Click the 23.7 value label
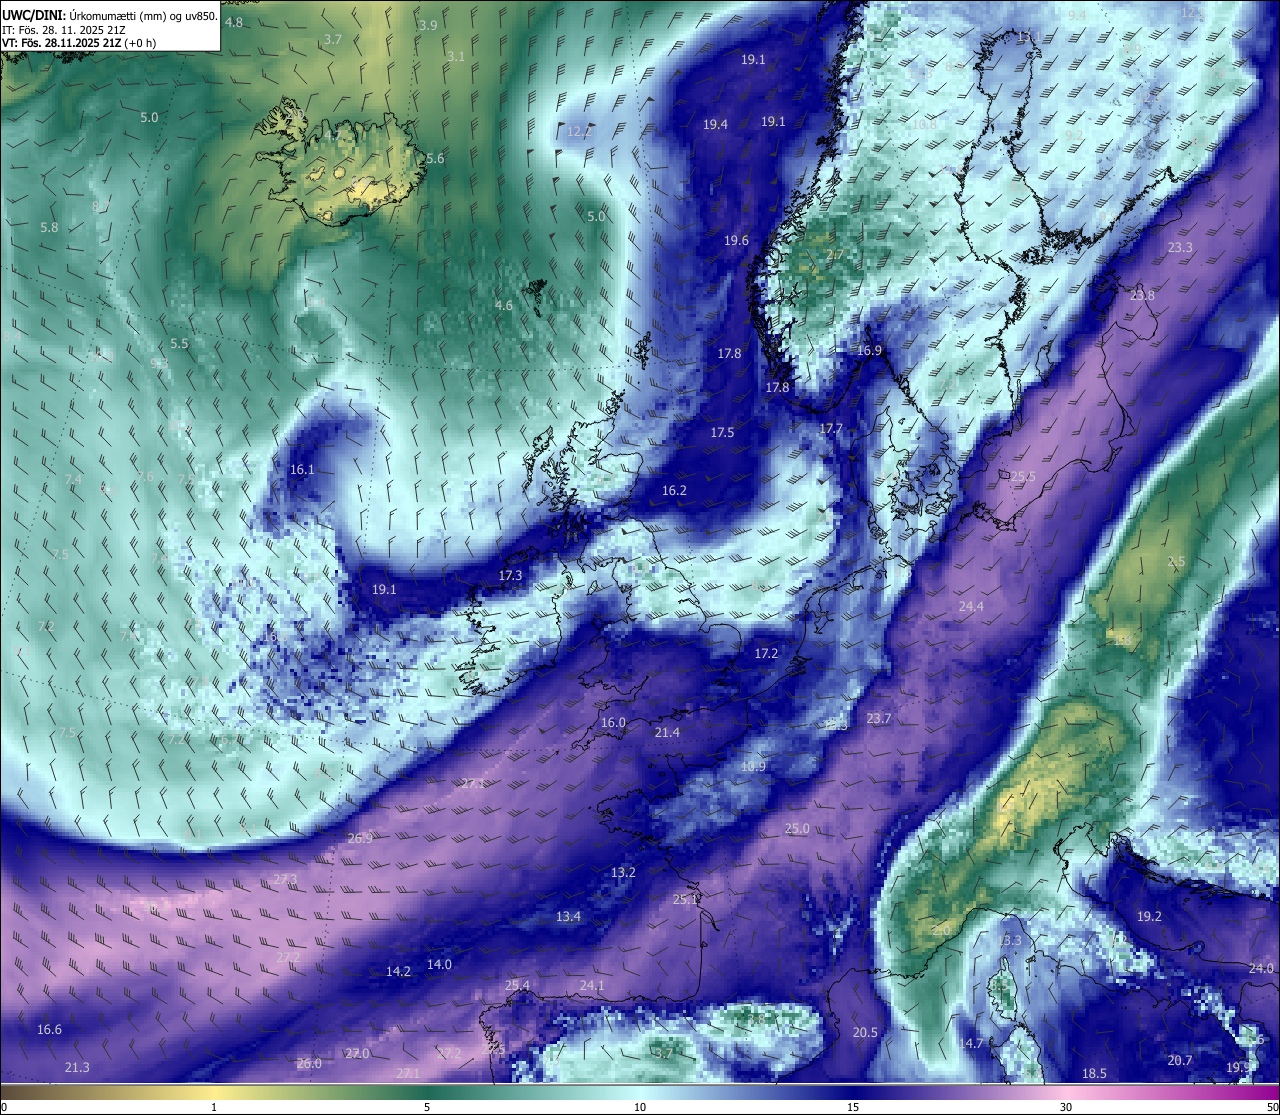The image size is (1280, 1115). tap(879, 719)
